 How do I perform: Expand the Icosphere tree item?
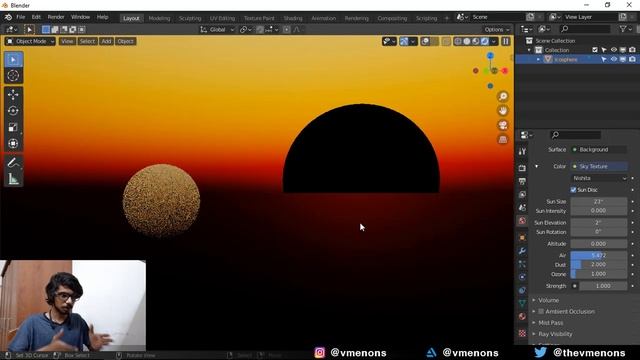(538, 60)
